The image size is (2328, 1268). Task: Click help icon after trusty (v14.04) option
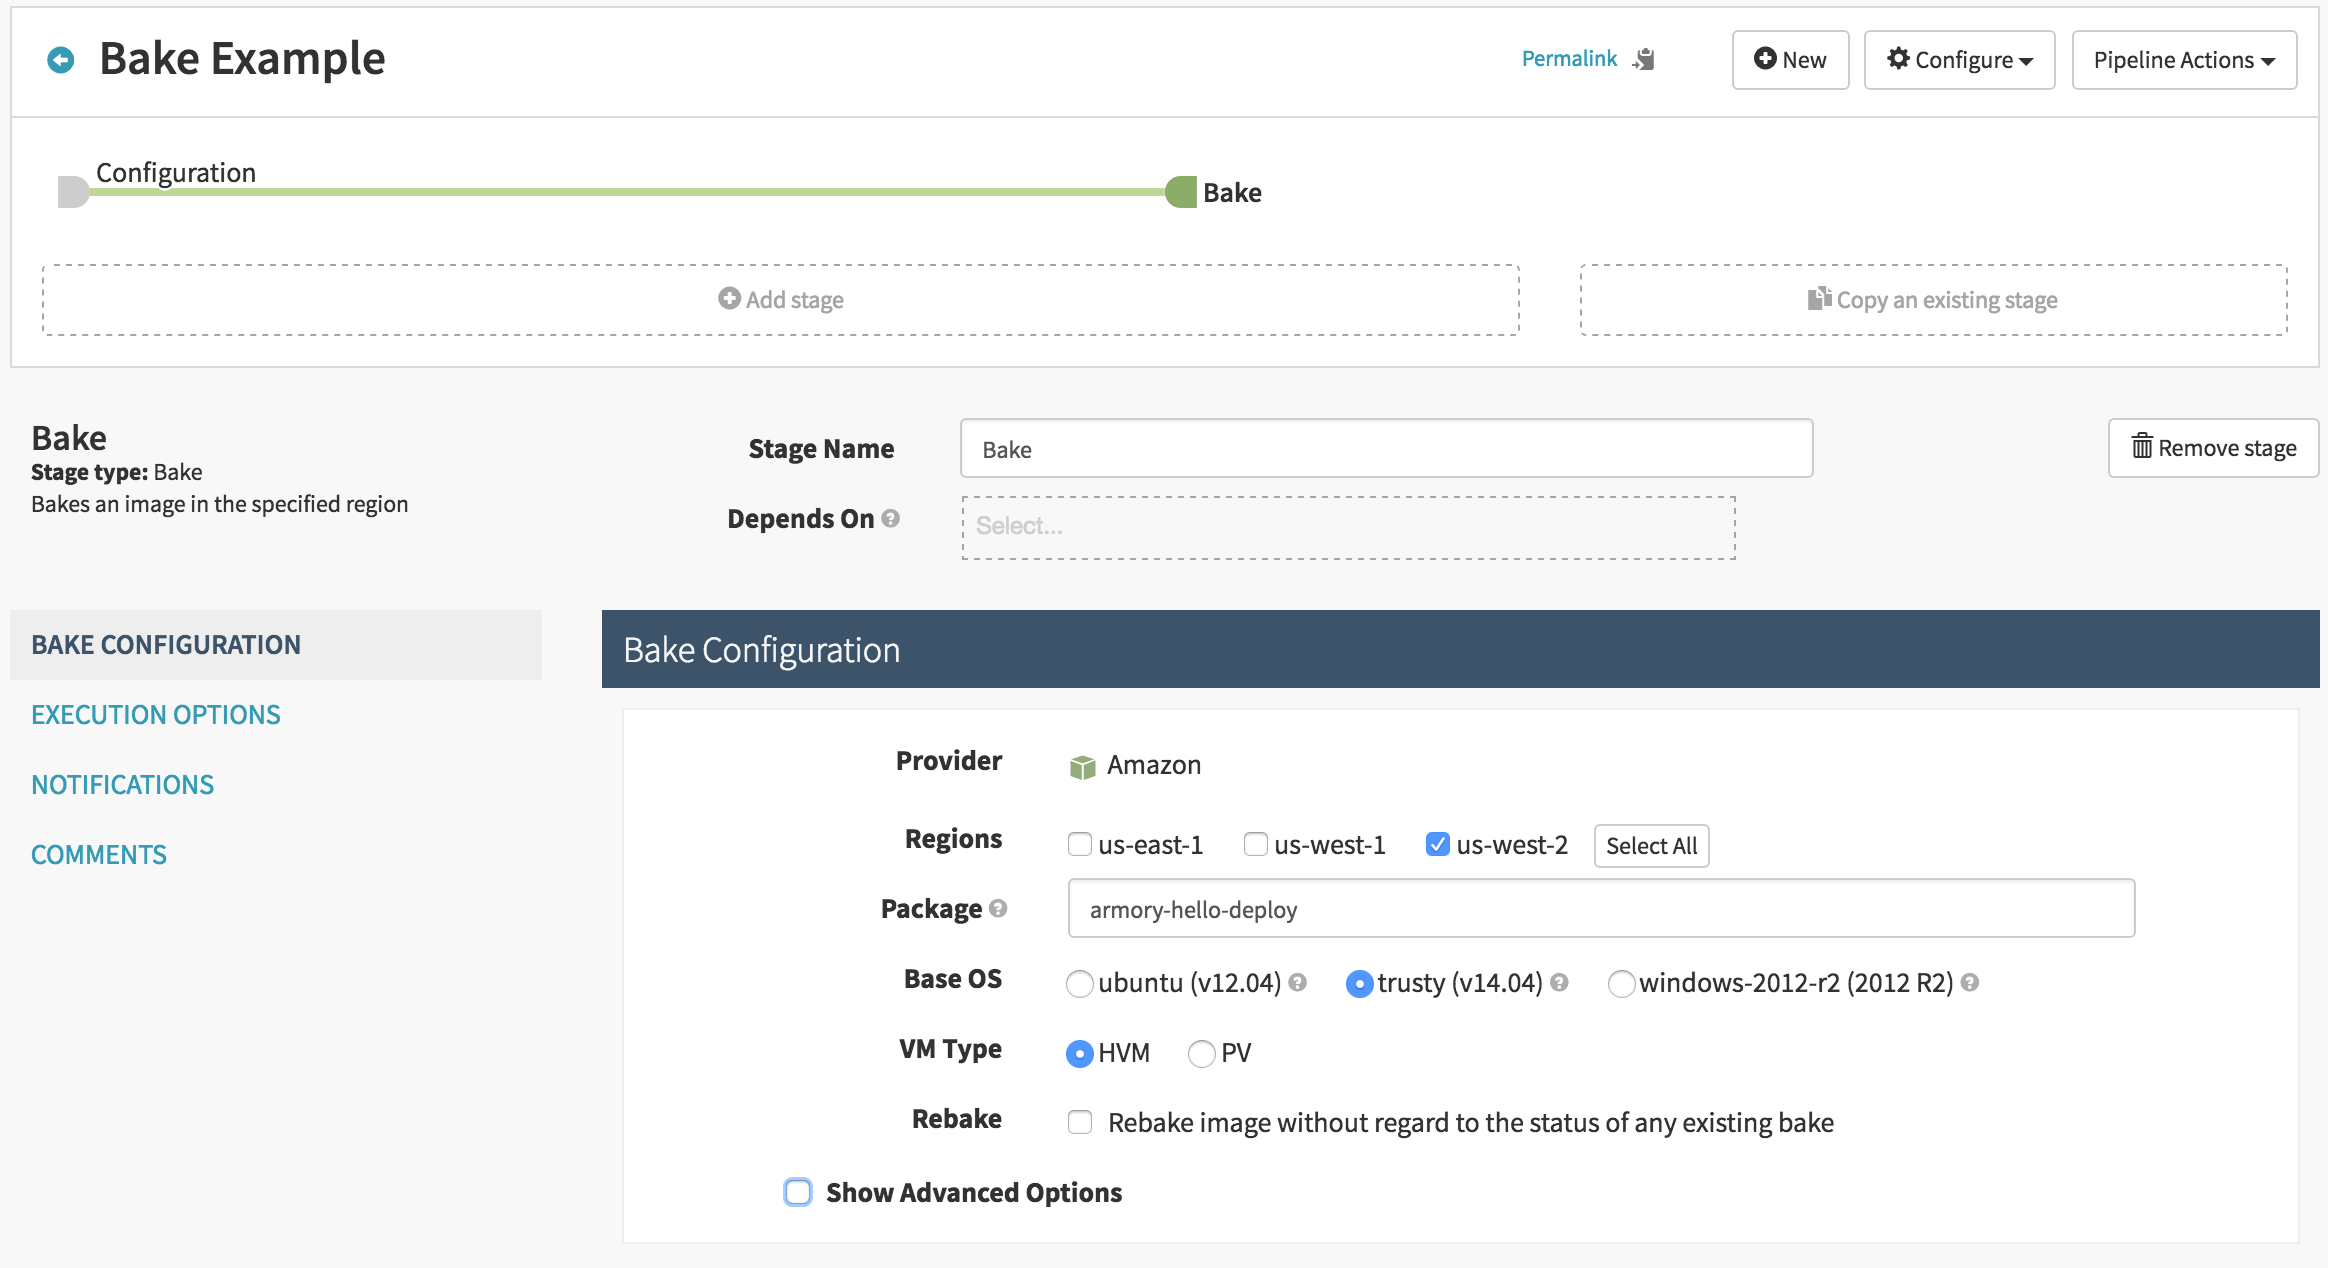[1560, 982]
